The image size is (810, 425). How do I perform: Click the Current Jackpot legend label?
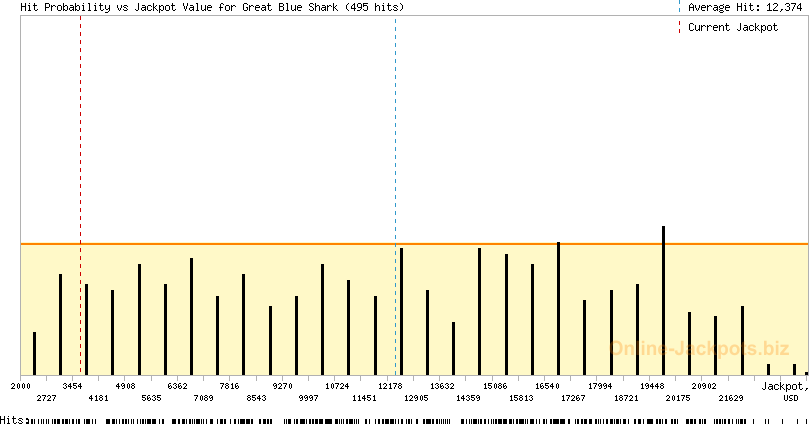click(x=733, y=27)
